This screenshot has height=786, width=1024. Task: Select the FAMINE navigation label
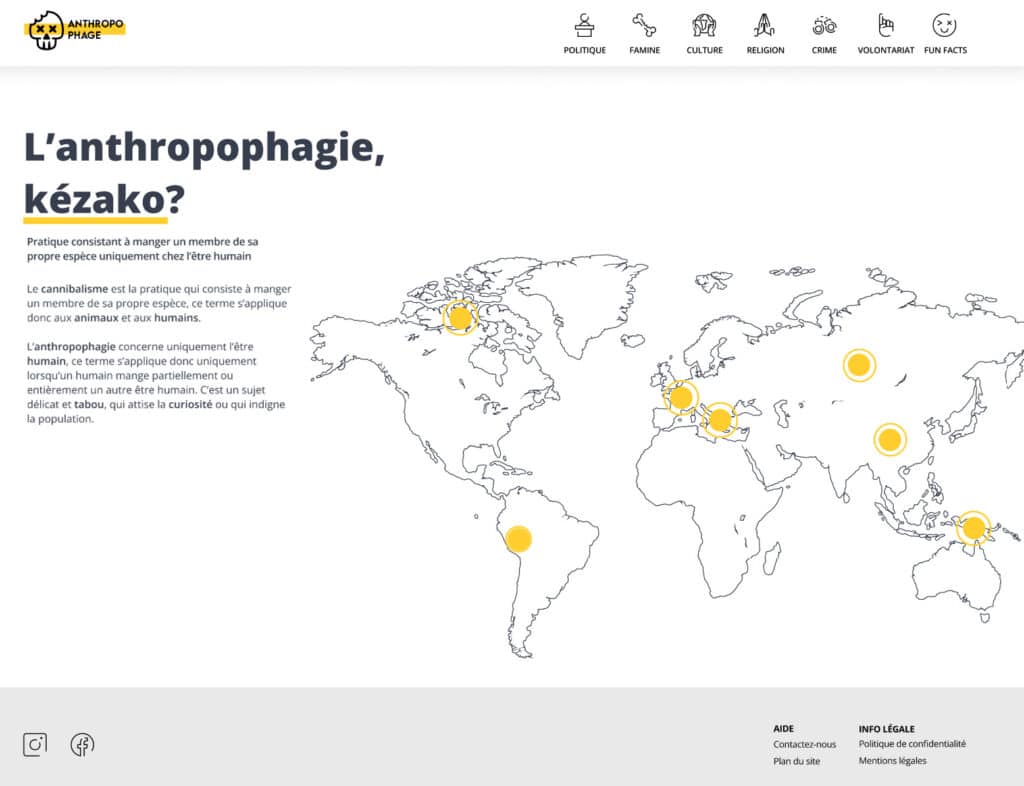click(643, 48)
